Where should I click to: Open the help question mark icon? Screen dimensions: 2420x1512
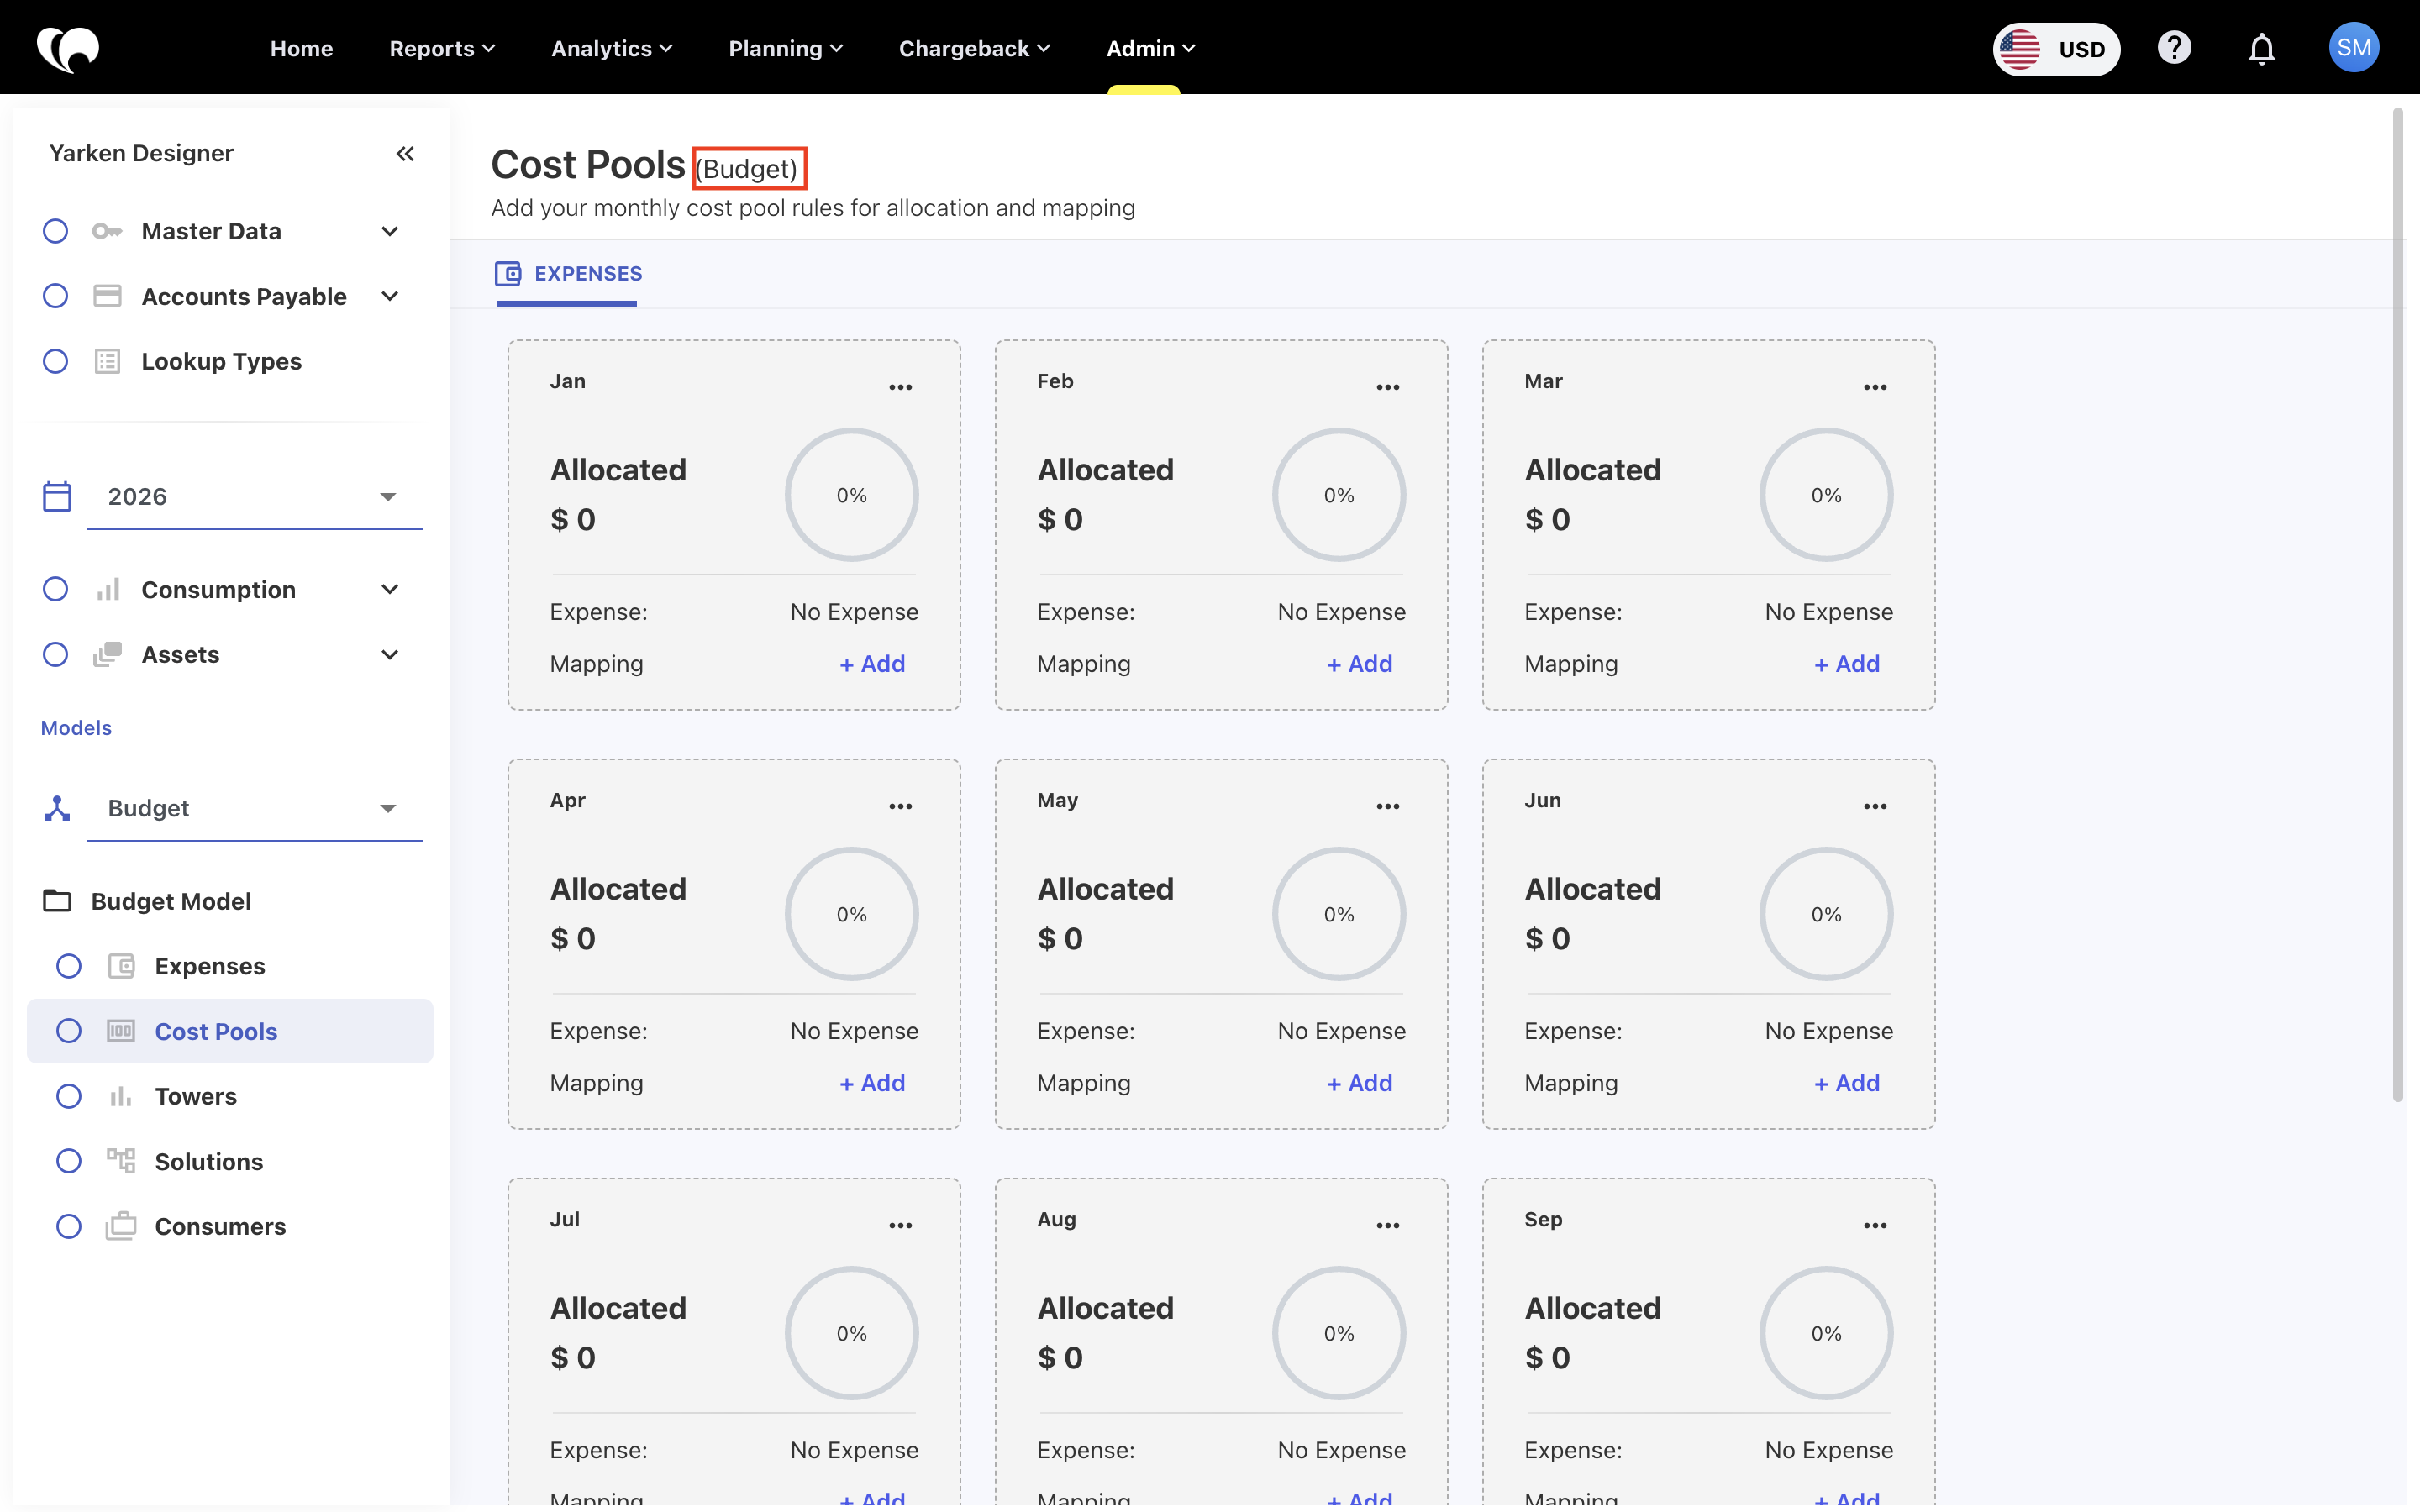tap(2174, 48)
